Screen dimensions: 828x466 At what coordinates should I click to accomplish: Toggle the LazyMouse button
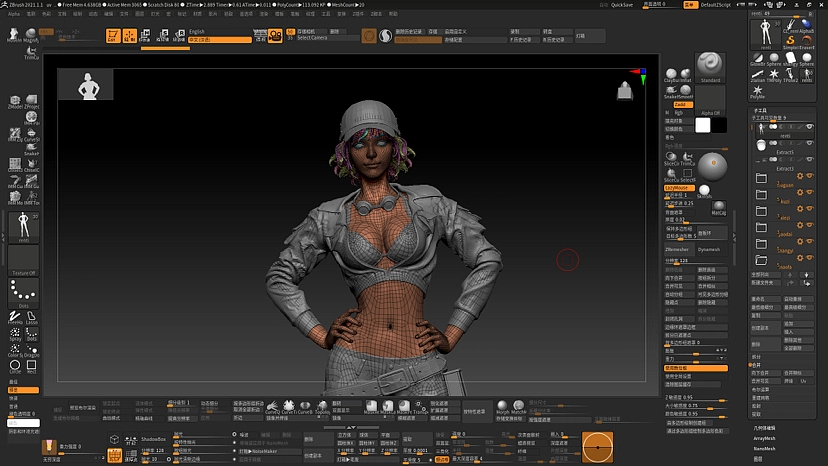(679, 188)
